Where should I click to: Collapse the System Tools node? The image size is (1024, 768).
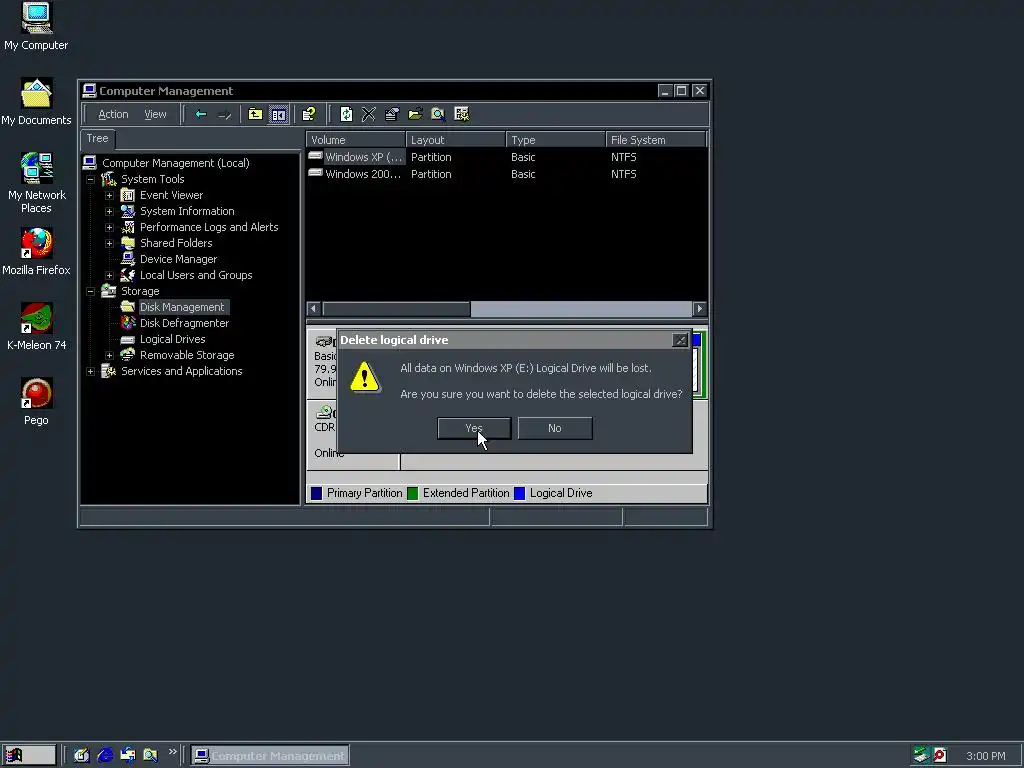[x=91, y=179]
